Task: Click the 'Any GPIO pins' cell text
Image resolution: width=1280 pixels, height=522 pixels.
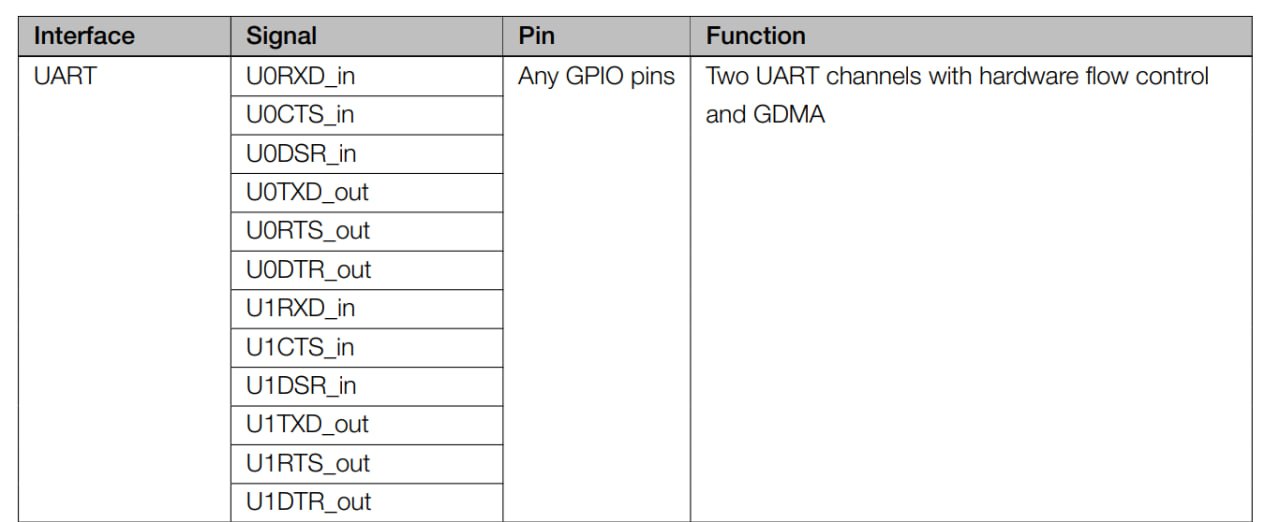Action: pos(597,76)
